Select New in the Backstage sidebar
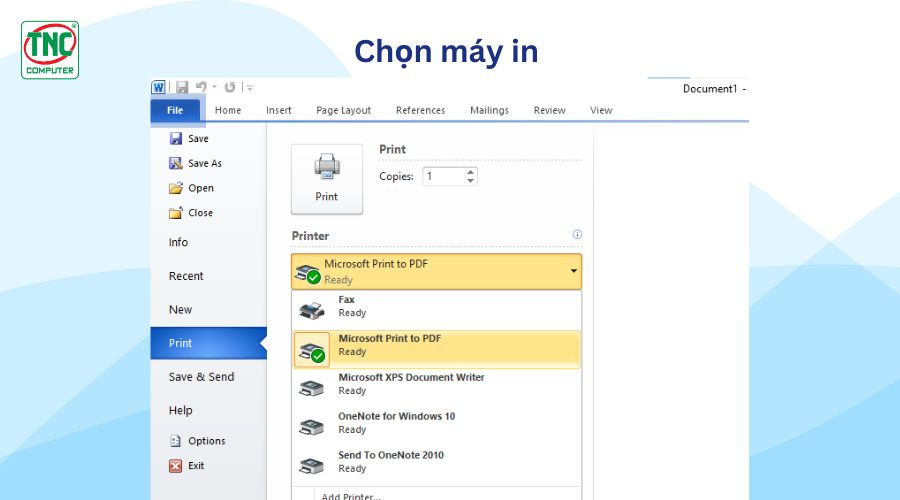This screenshot has width=900, height=500. tap(180, 309)
